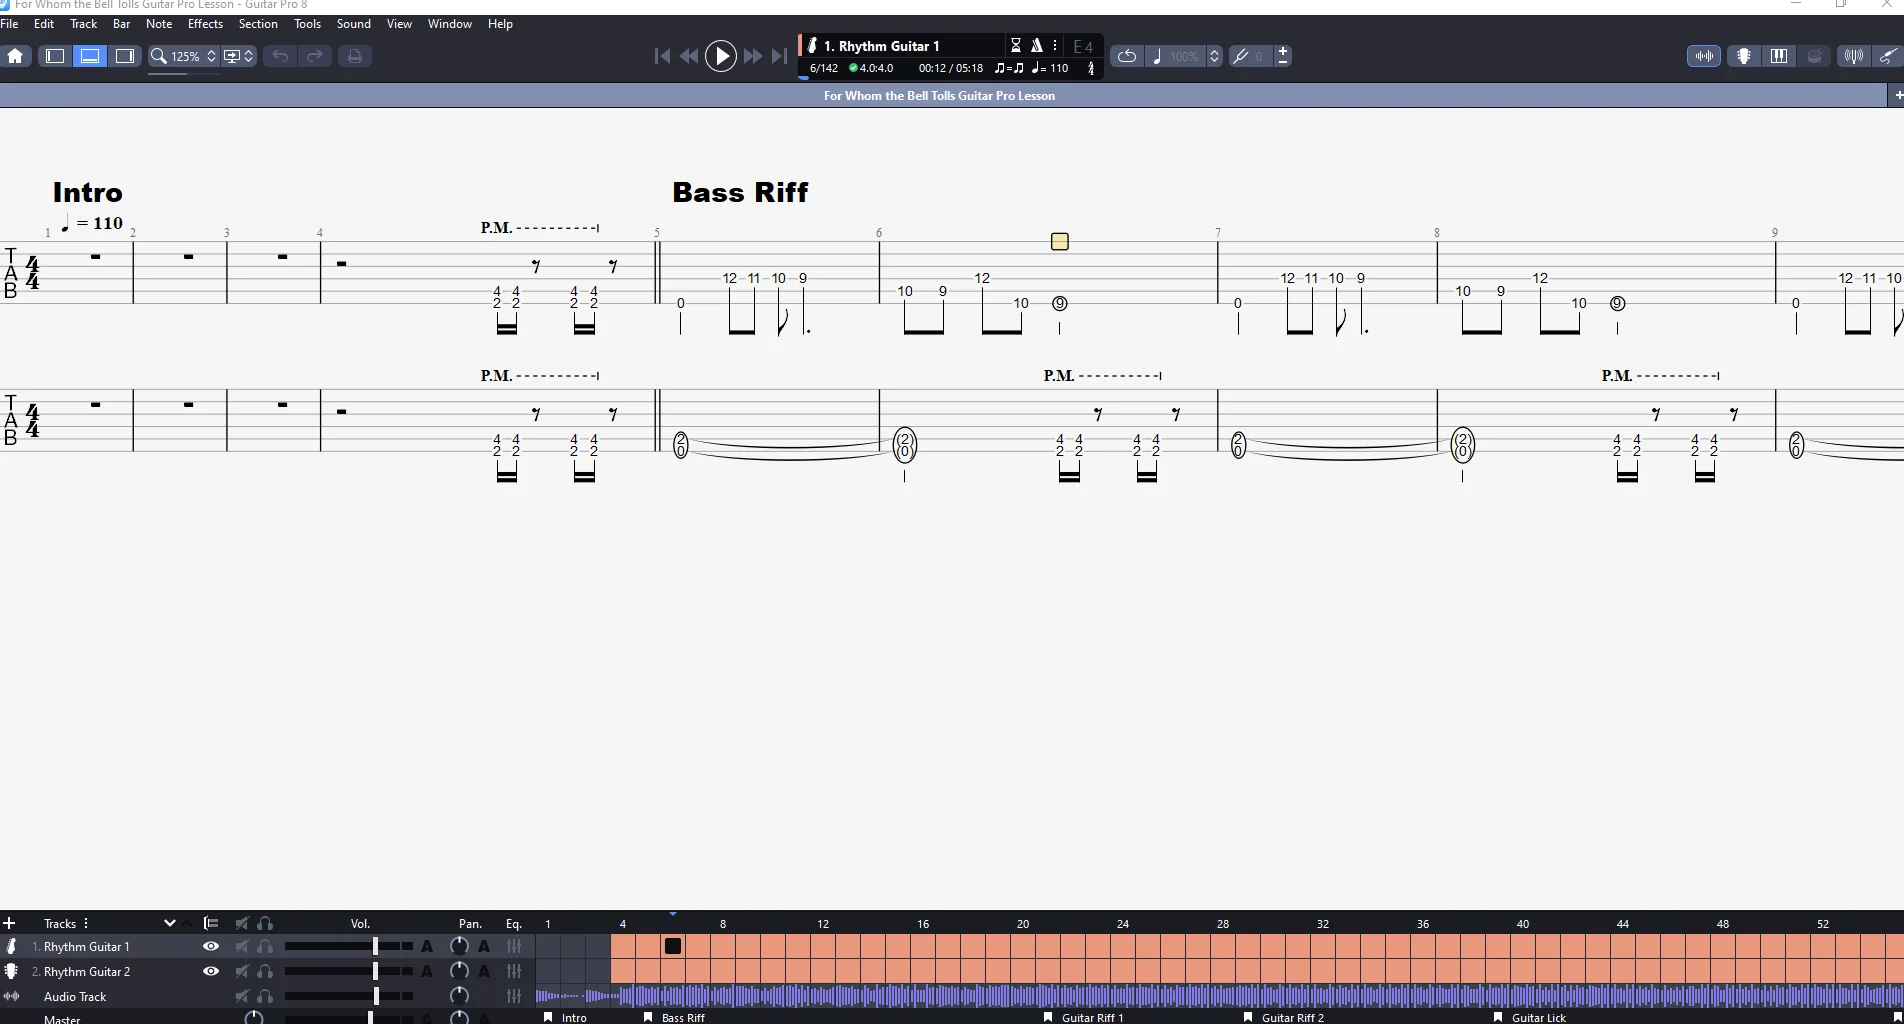1904x1024 pixels.
Task: Show the drum kit view
Action: tap(1814, 56)
